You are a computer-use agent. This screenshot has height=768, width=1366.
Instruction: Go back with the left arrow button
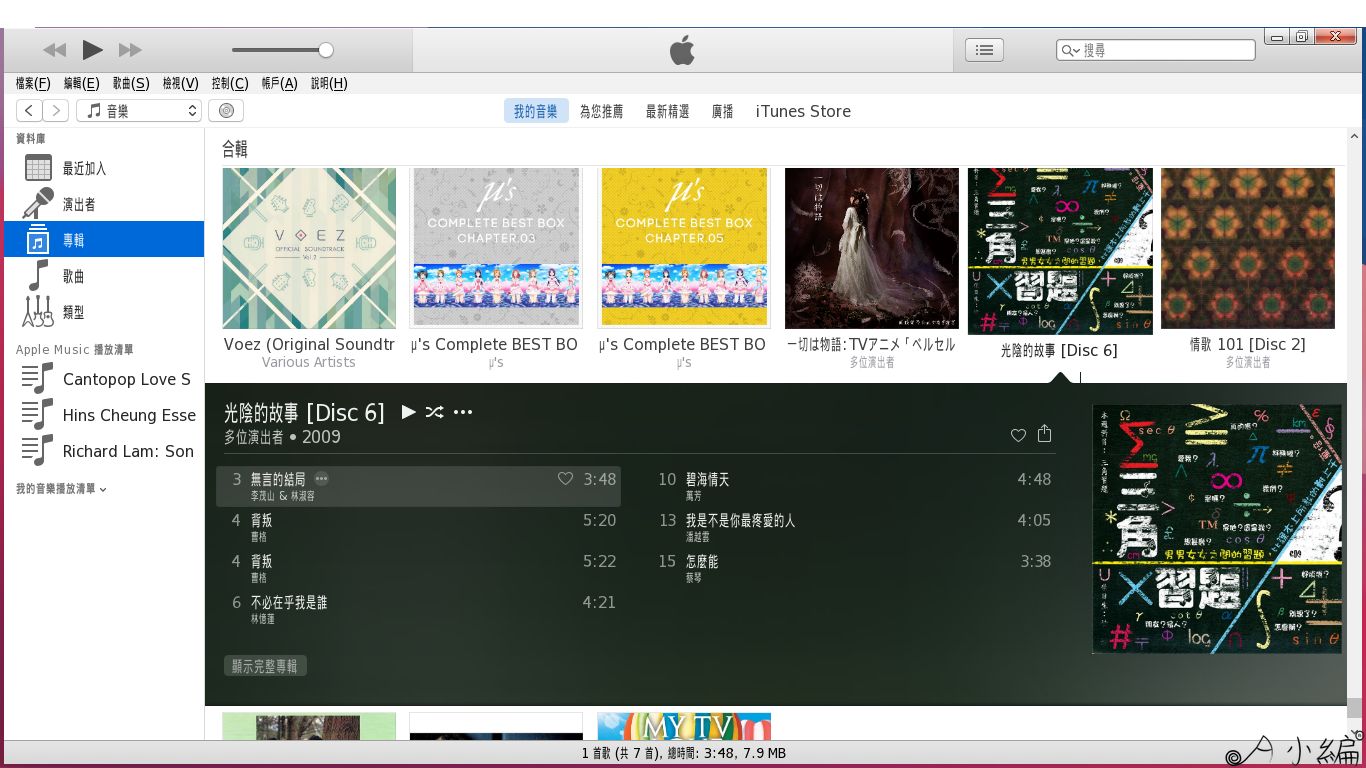click(x=30, y=111)
